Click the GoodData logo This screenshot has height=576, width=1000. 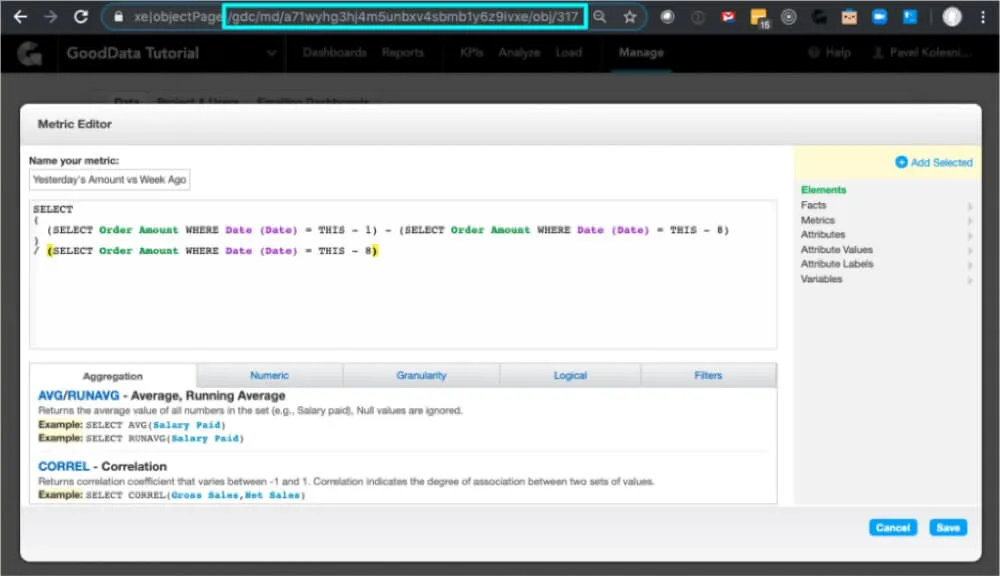click(x=28, y=52)
